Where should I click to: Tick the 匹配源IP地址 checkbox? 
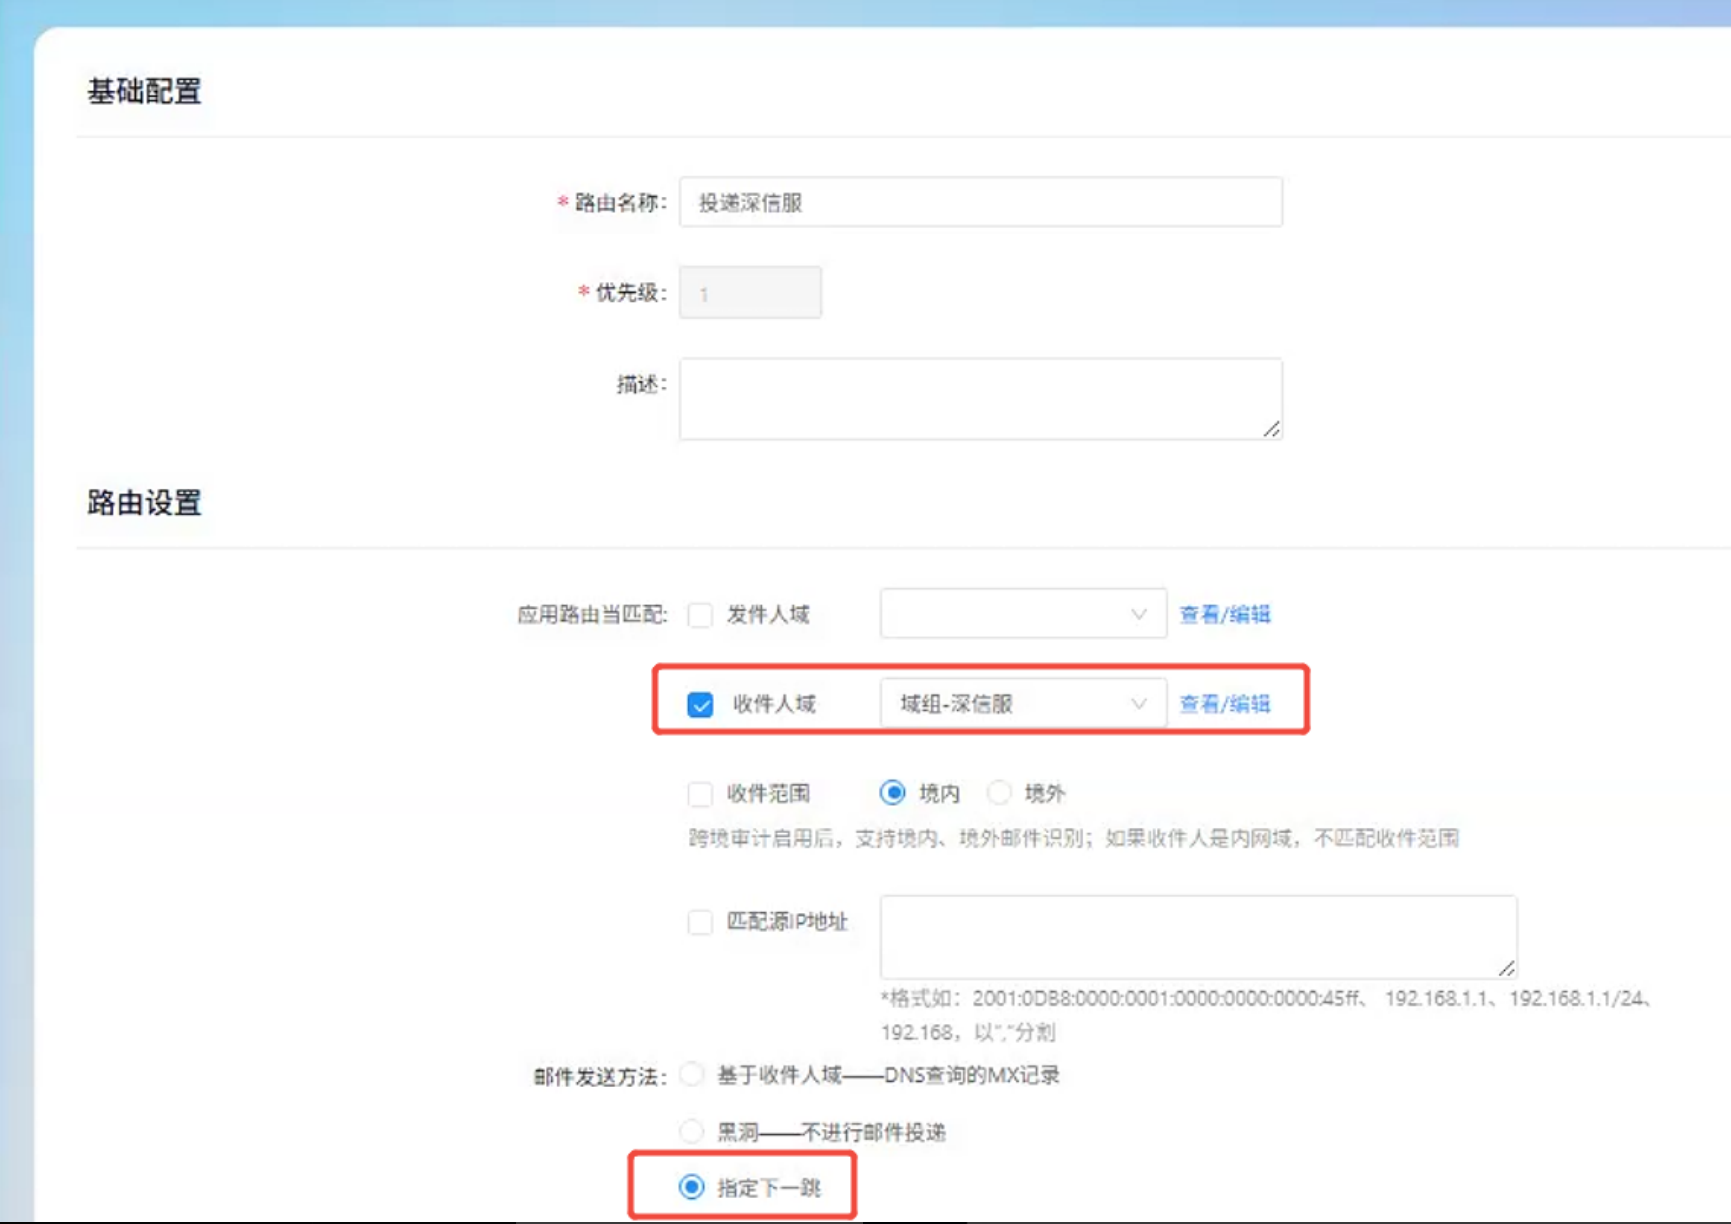click(700, 922)
